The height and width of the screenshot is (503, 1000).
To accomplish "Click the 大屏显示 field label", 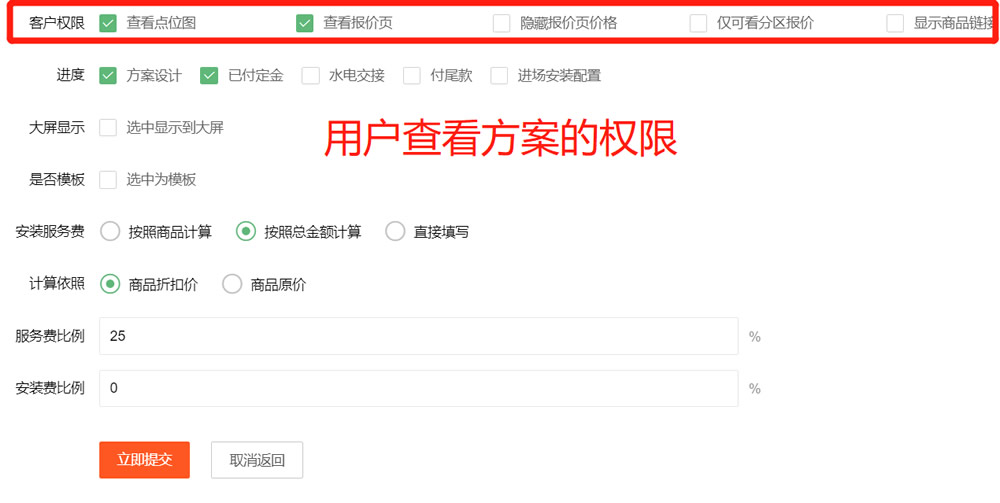I will tap(57, 128).
